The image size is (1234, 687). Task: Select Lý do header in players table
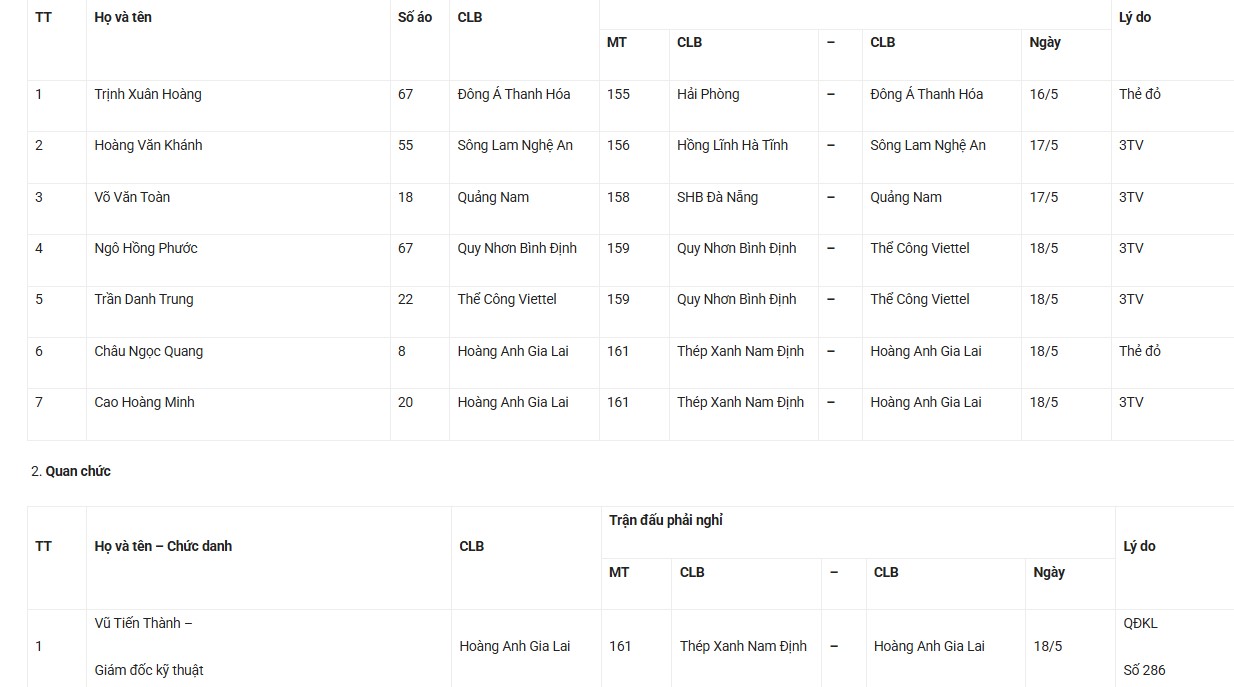(x=1135, y=17)
